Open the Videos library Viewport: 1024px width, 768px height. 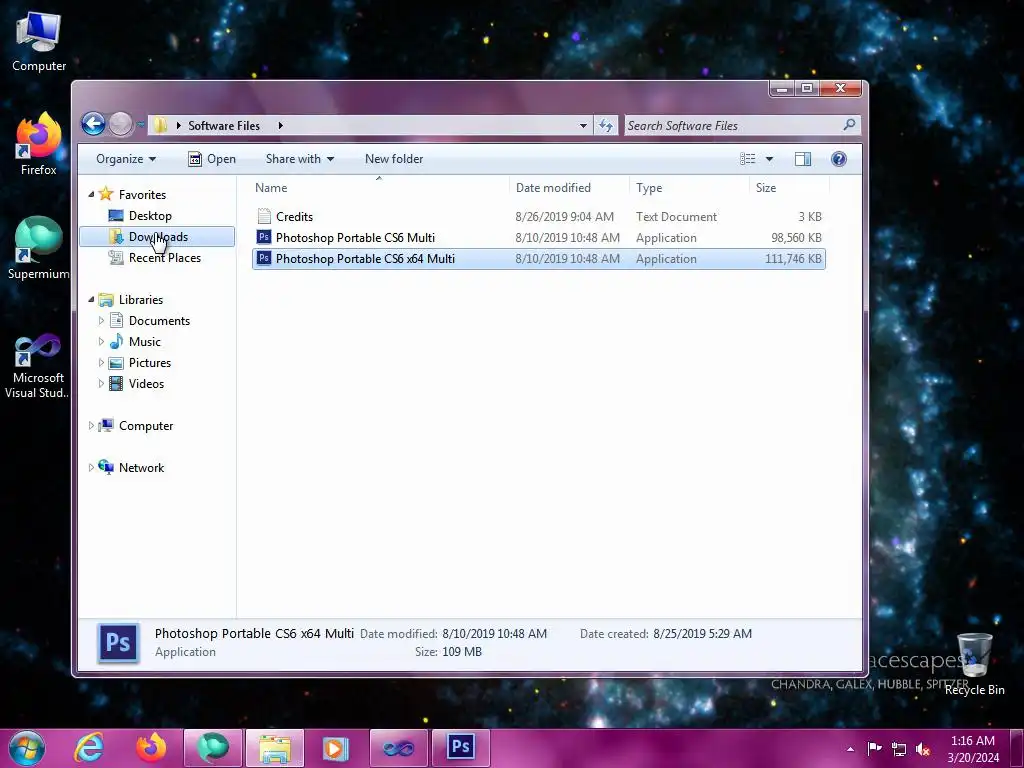[x=146, y=383]
